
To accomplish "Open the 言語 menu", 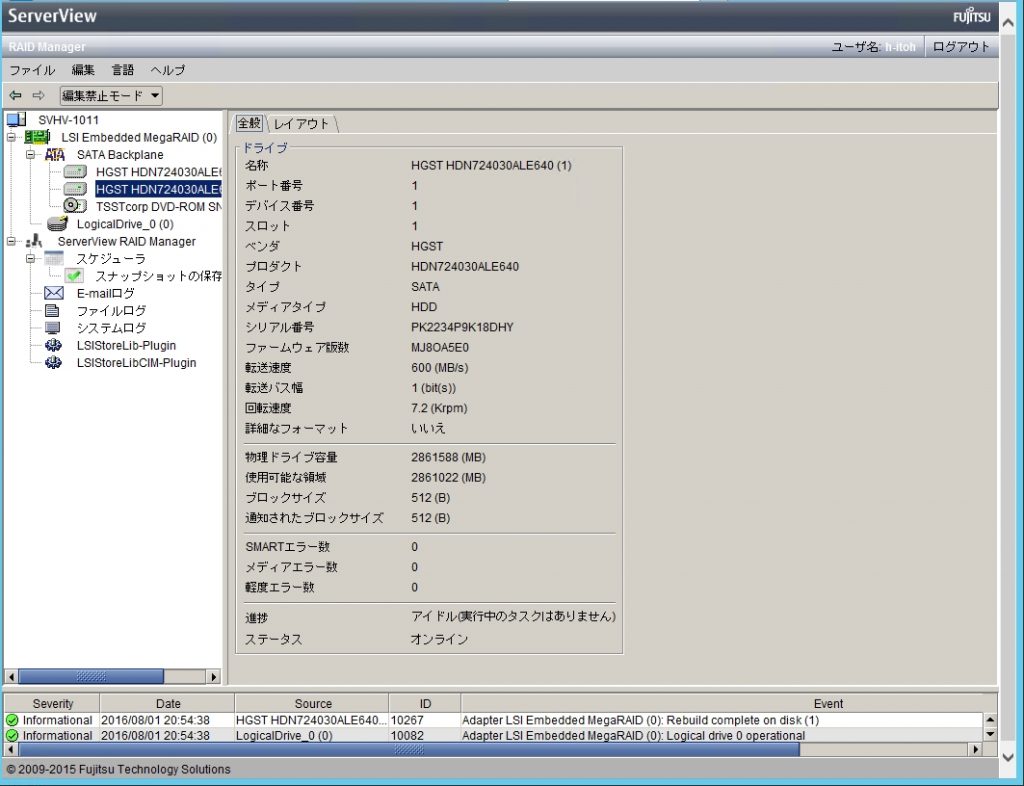I will pos(123,70).
